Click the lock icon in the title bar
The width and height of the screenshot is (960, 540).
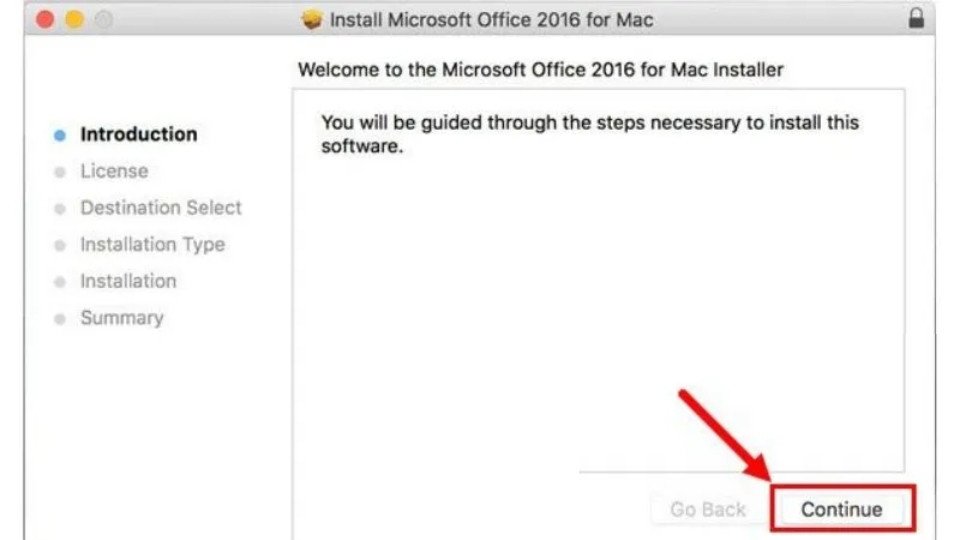916,19
